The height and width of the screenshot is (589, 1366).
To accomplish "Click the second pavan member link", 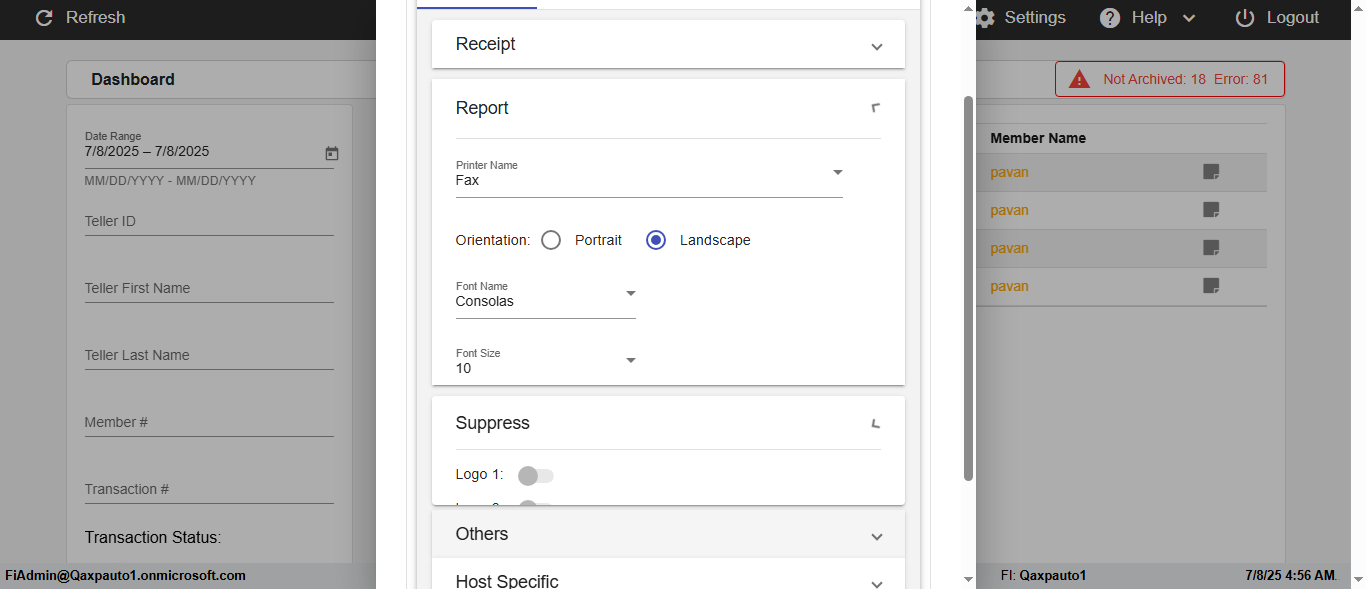I will pyautogui.click(x=1009, y=210).
